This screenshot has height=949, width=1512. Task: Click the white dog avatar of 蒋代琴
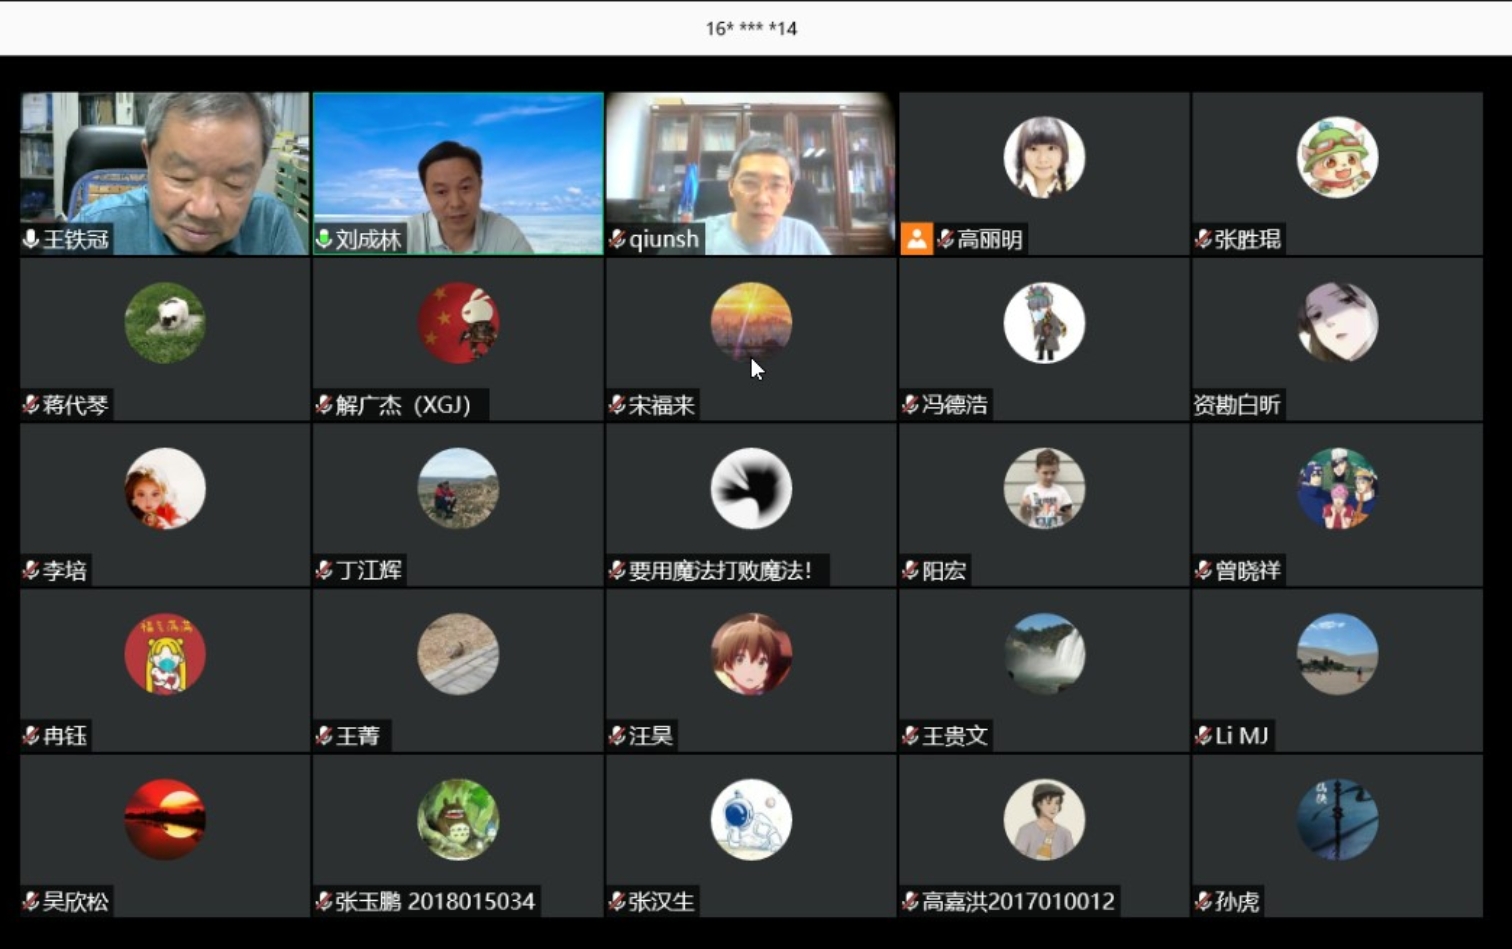click(165, 322)
